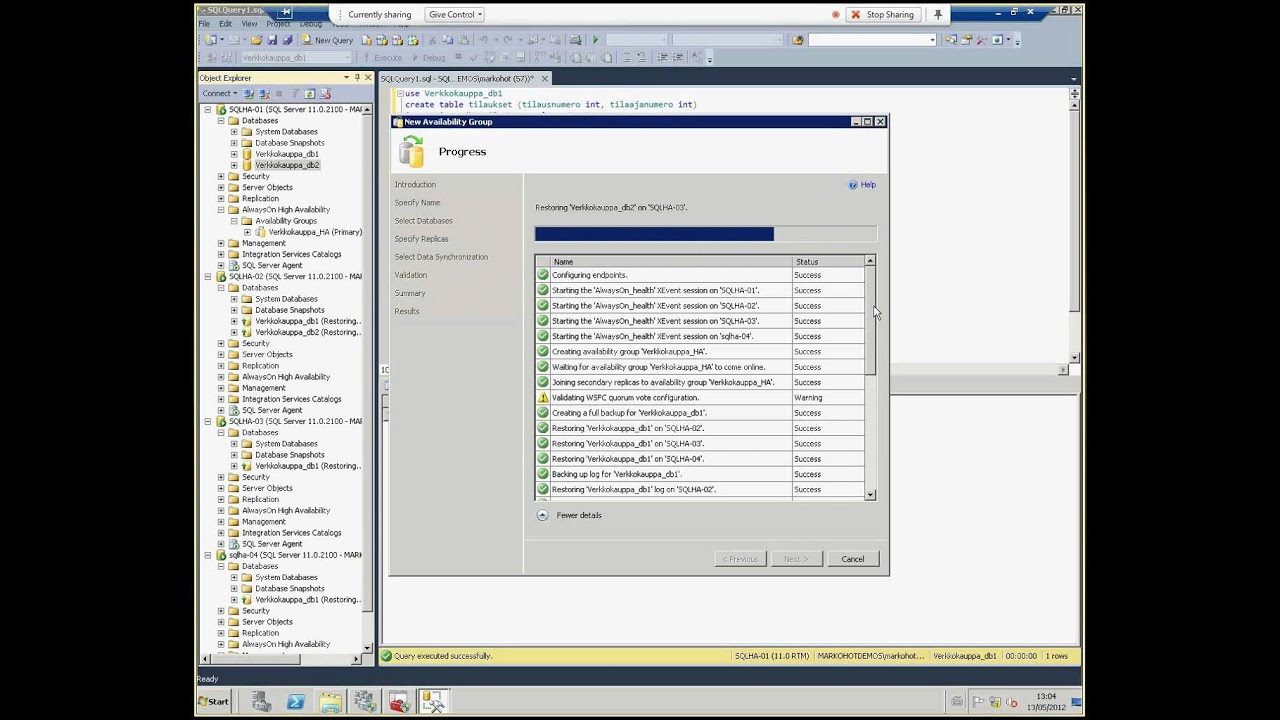Image resolution: width=1280 pixels, height=720 pixels.
Task: Collapse details with the Fewer details toggle
Action: [x=570, y=515]
